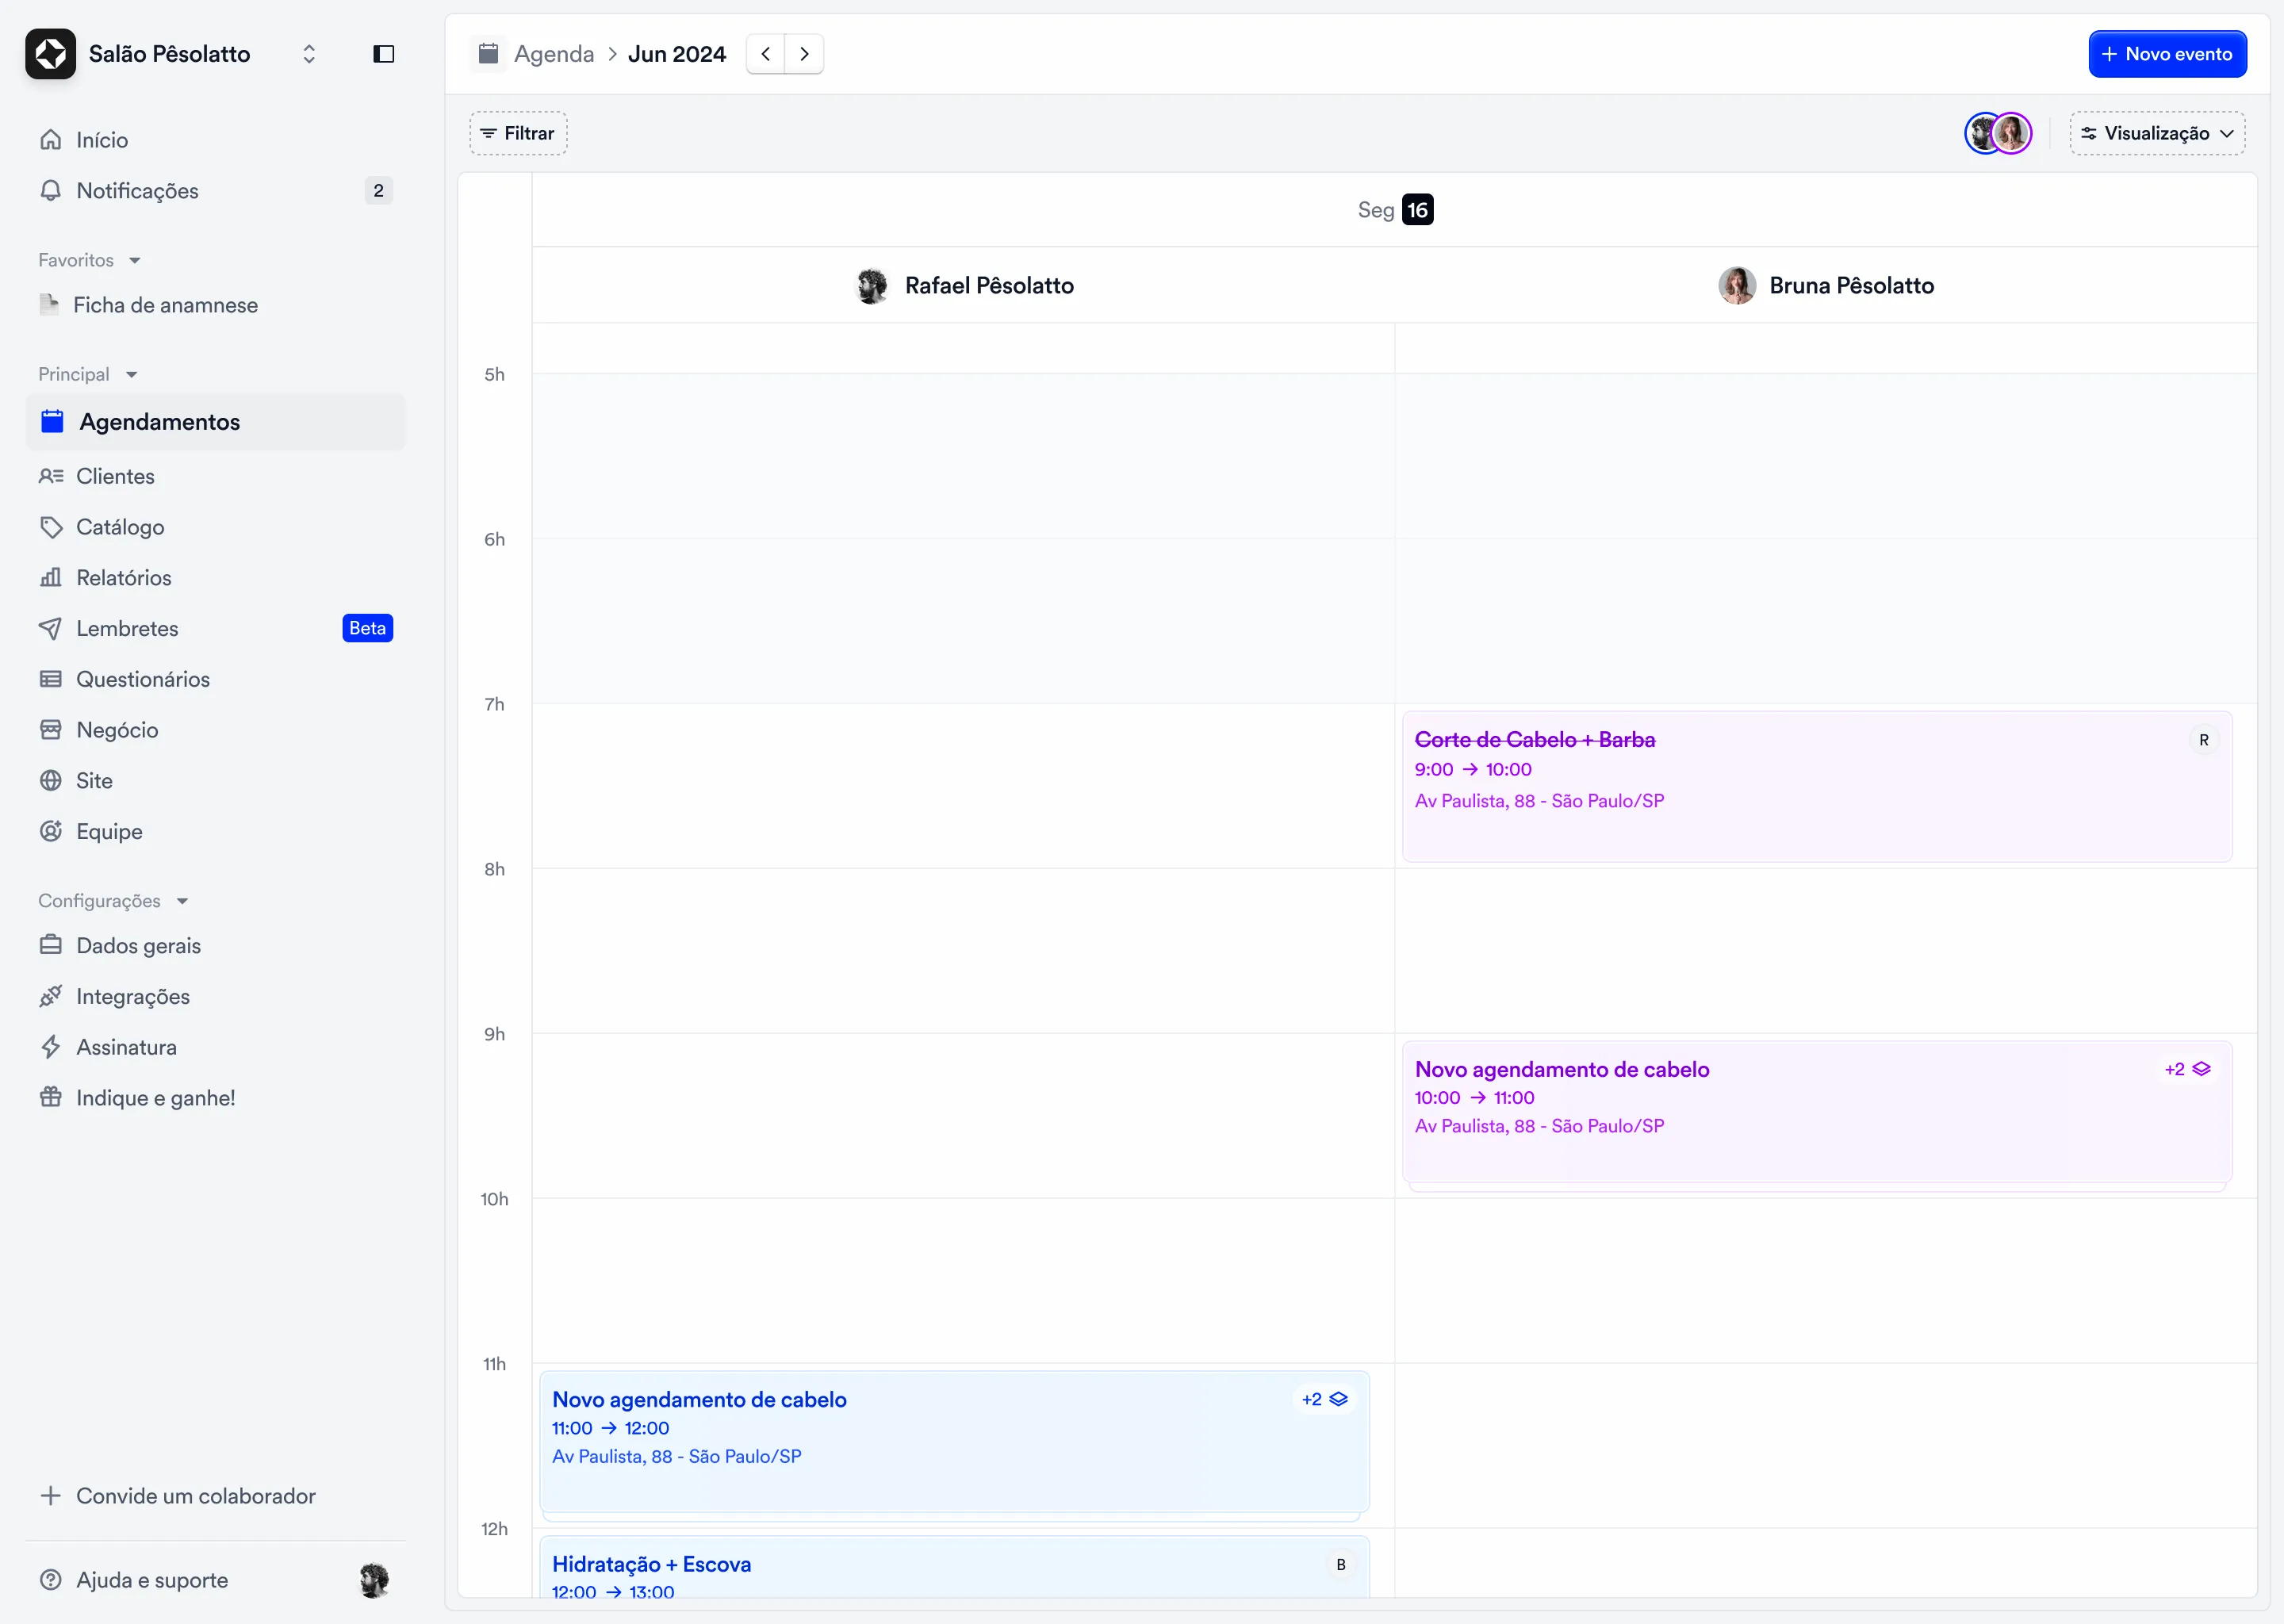
Task: Click the user avatar beside Ajuda e suporte
Action: (374, 1580)
